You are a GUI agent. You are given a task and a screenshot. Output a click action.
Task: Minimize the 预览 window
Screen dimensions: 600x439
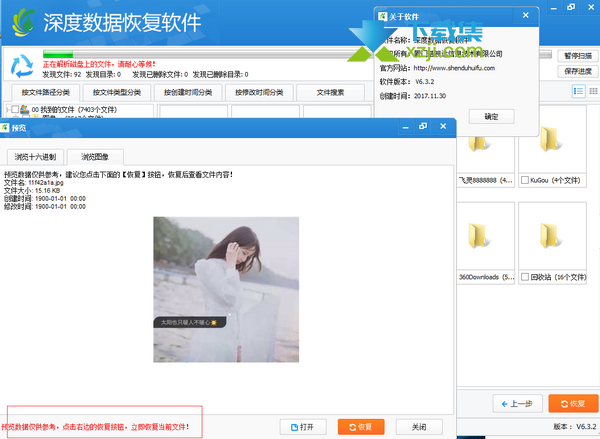(x=406, y=127)
